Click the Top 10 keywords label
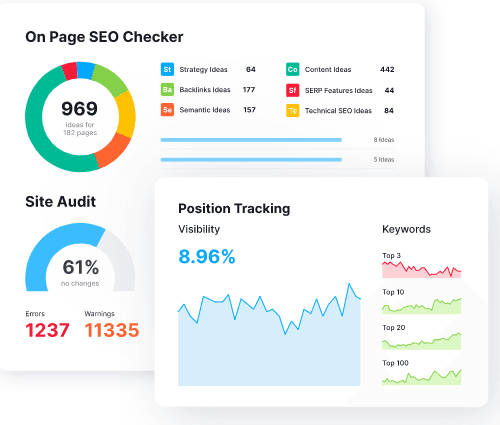Screen dimensions: 500x425 pyautogui.click(x=393, y=292)
